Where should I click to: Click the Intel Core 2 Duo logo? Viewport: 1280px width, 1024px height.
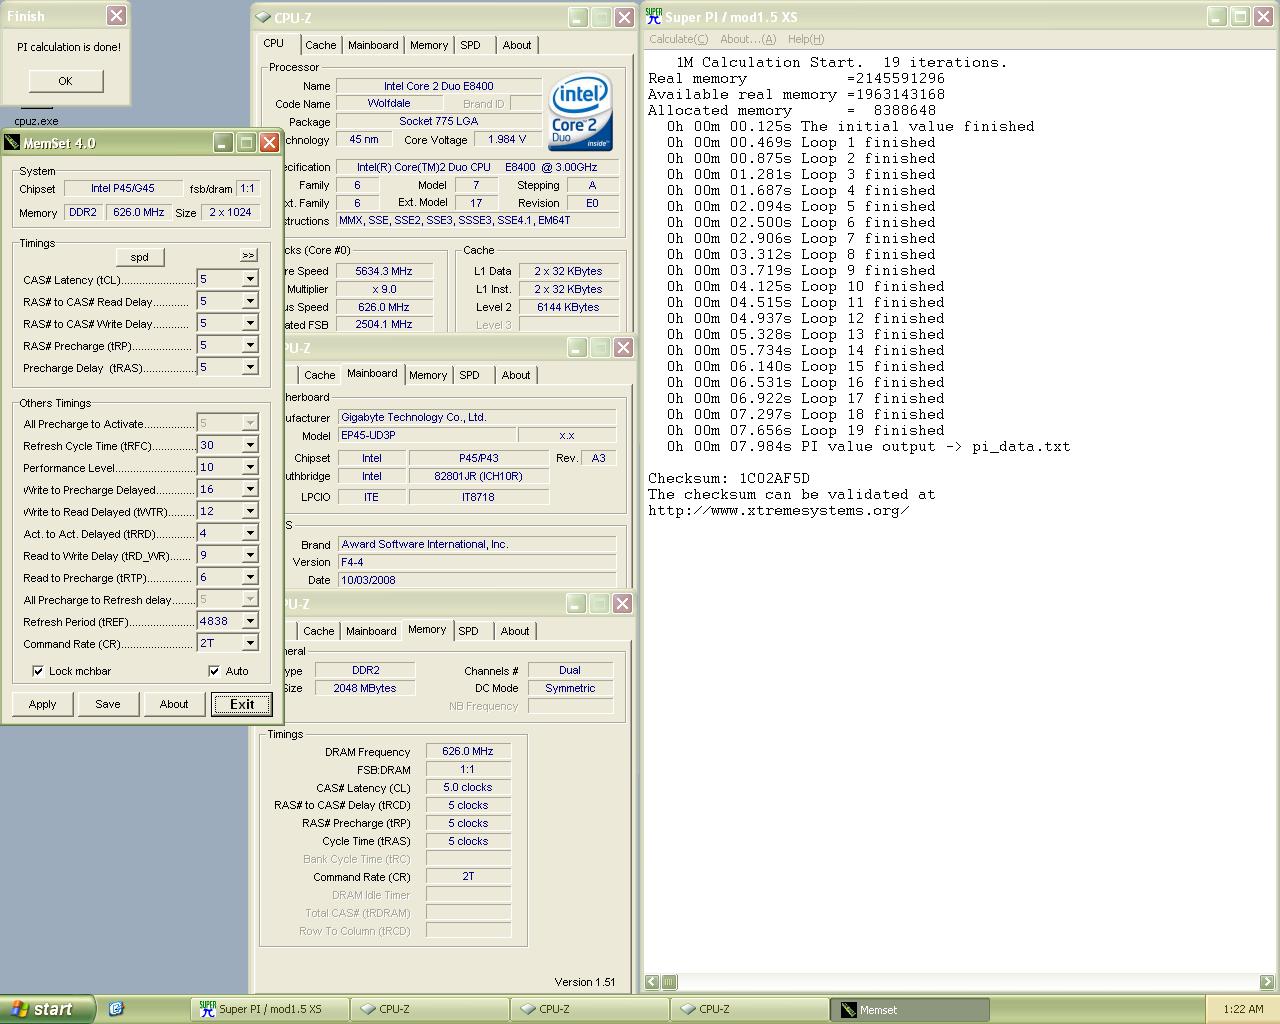[x=580, y=113]
